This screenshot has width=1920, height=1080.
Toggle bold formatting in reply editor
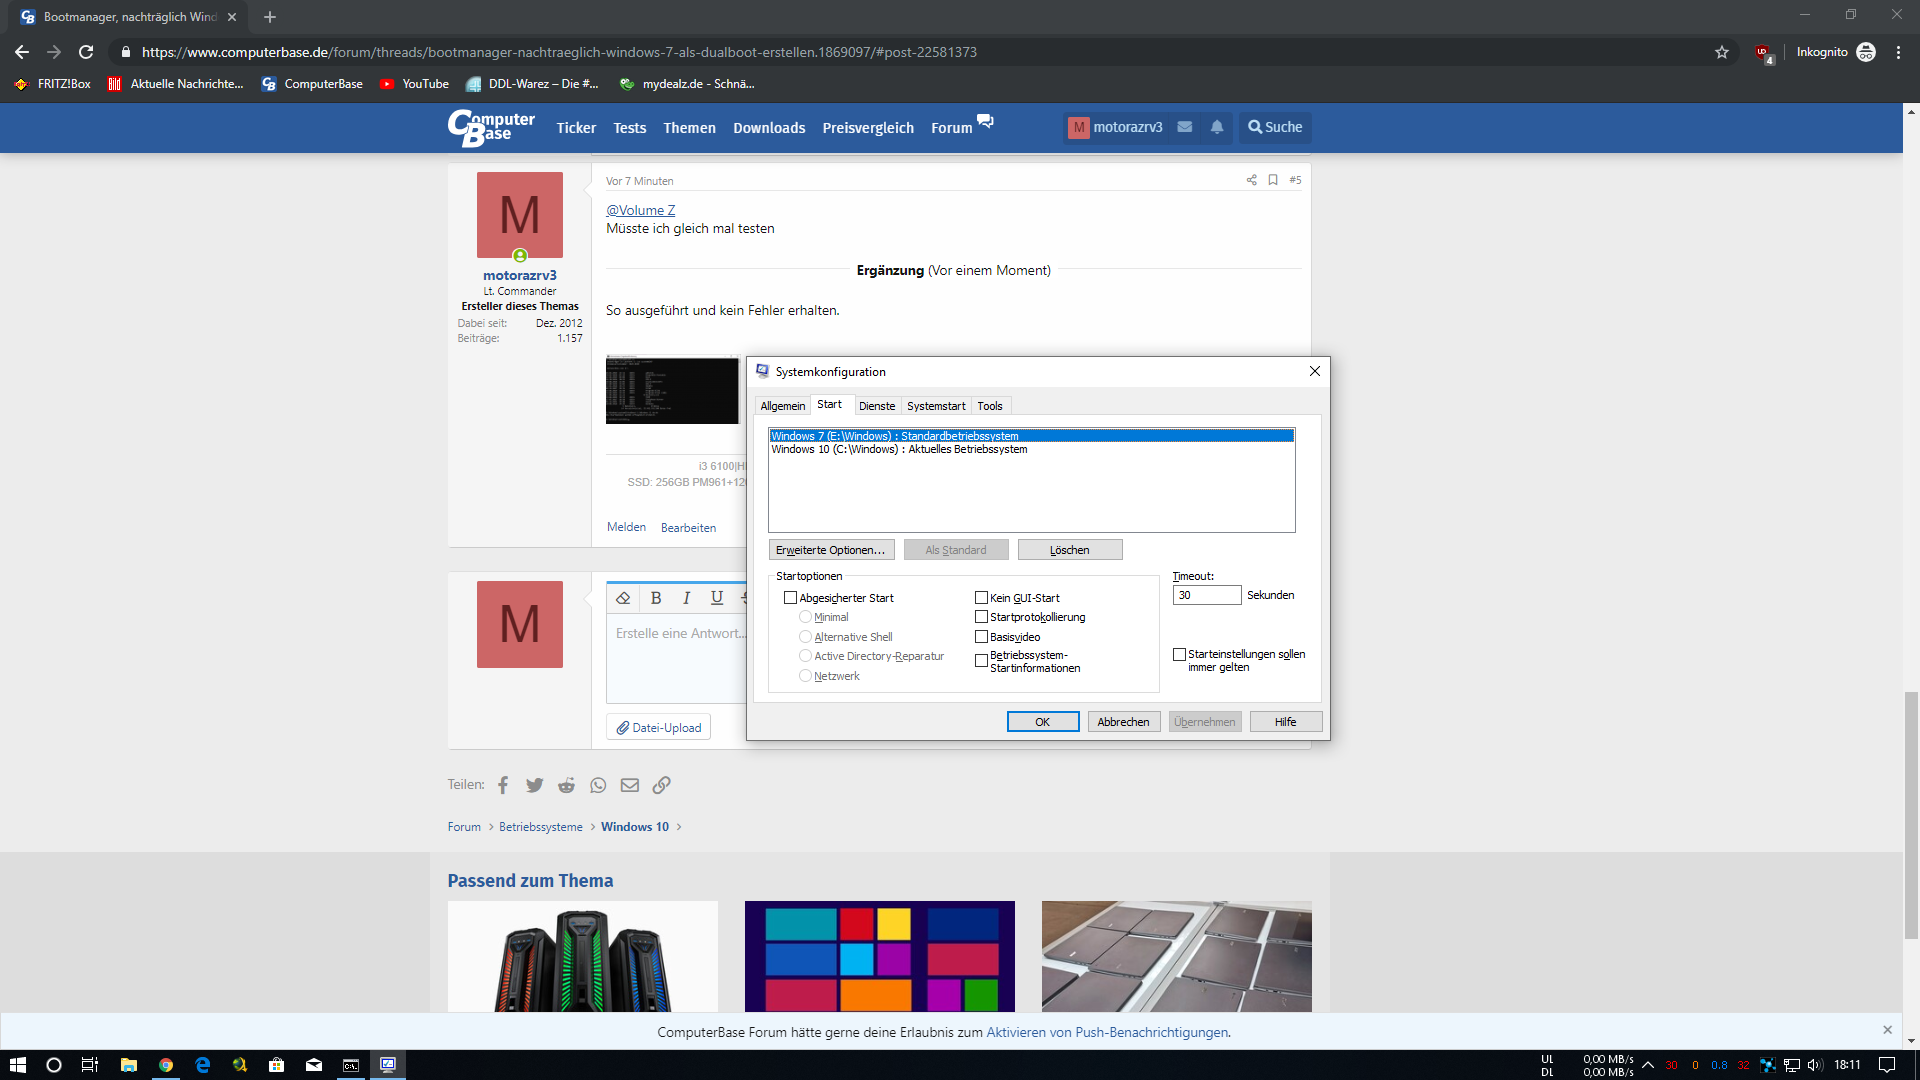[x=656, y=598]
